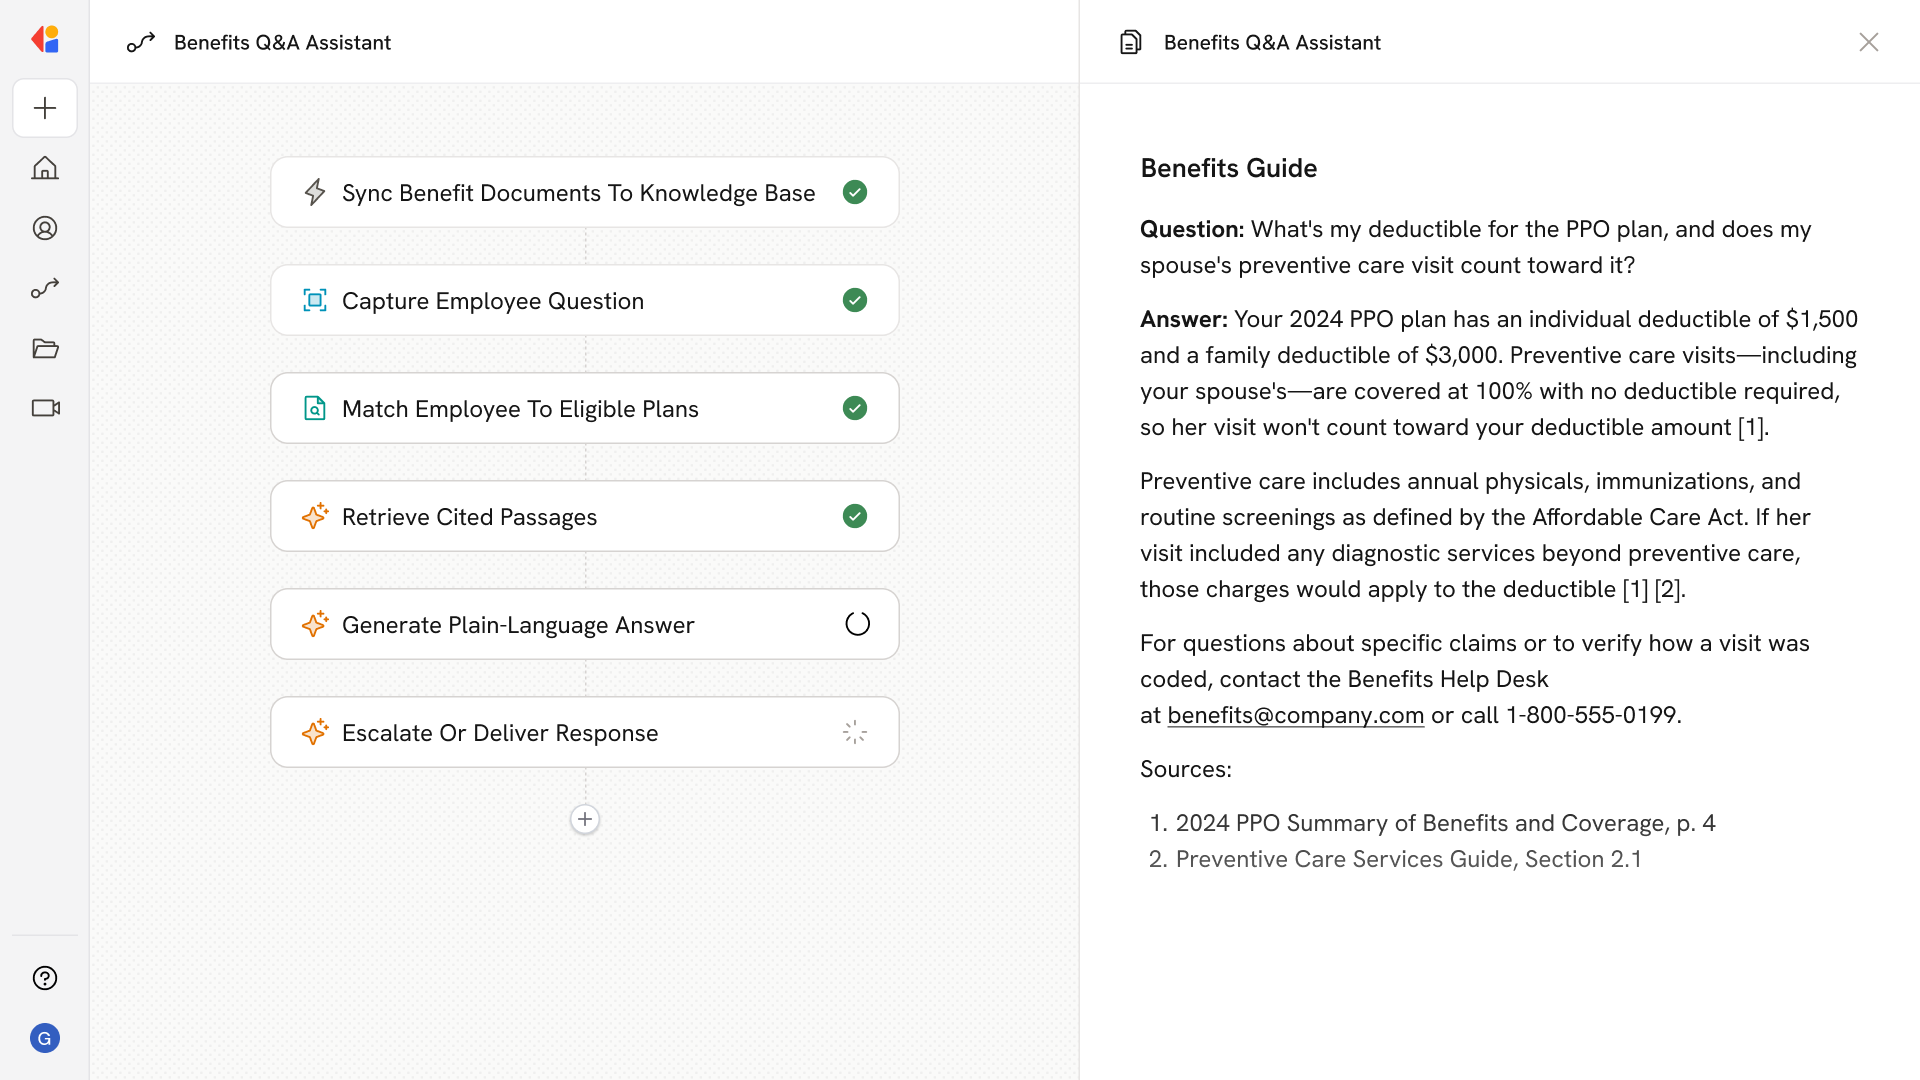
Task: Open the help question mark icon
Action: point(45,978)
